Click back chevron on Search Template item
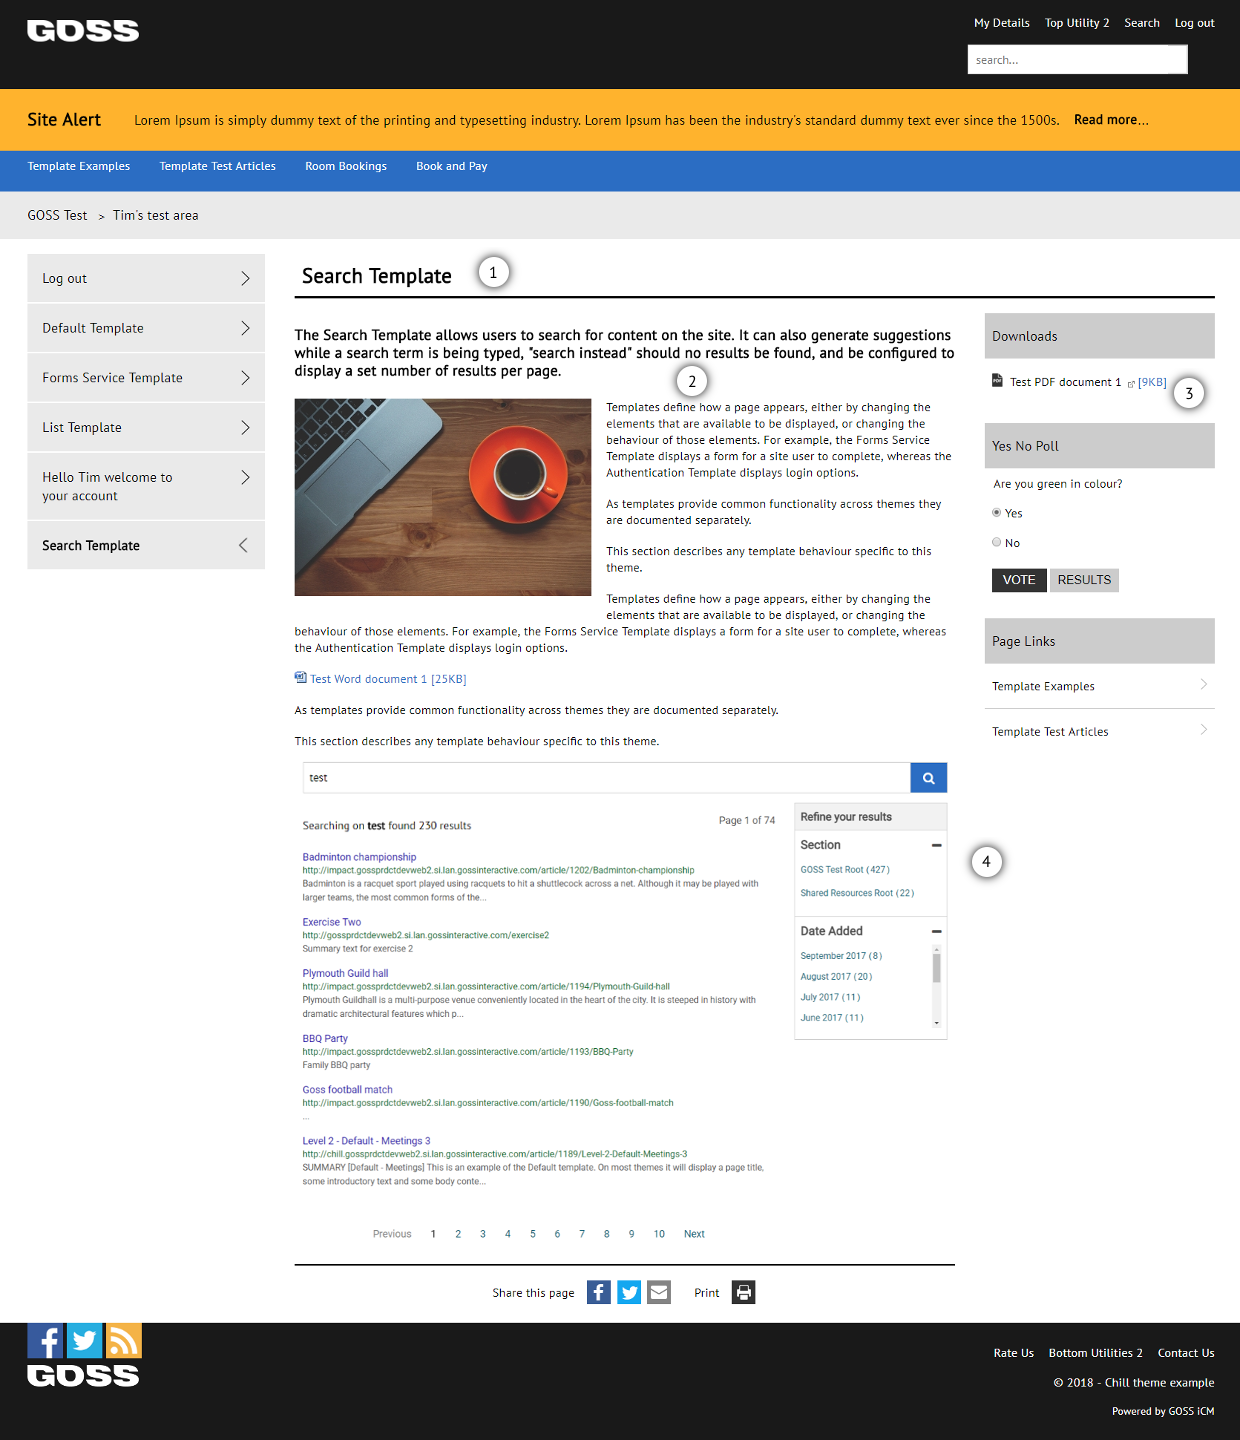1240x1440 pixels. pos(243,545)
